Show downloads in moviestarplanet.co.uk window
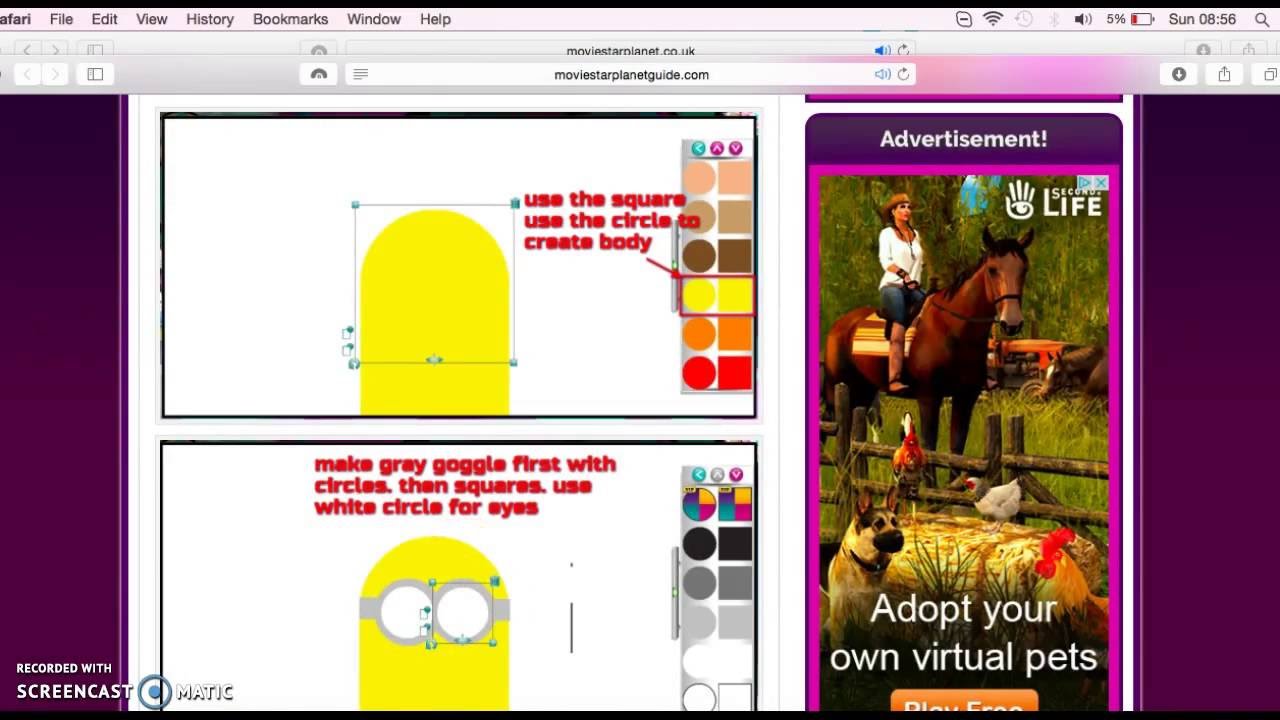The image size is (1280, 720). 1204,50
